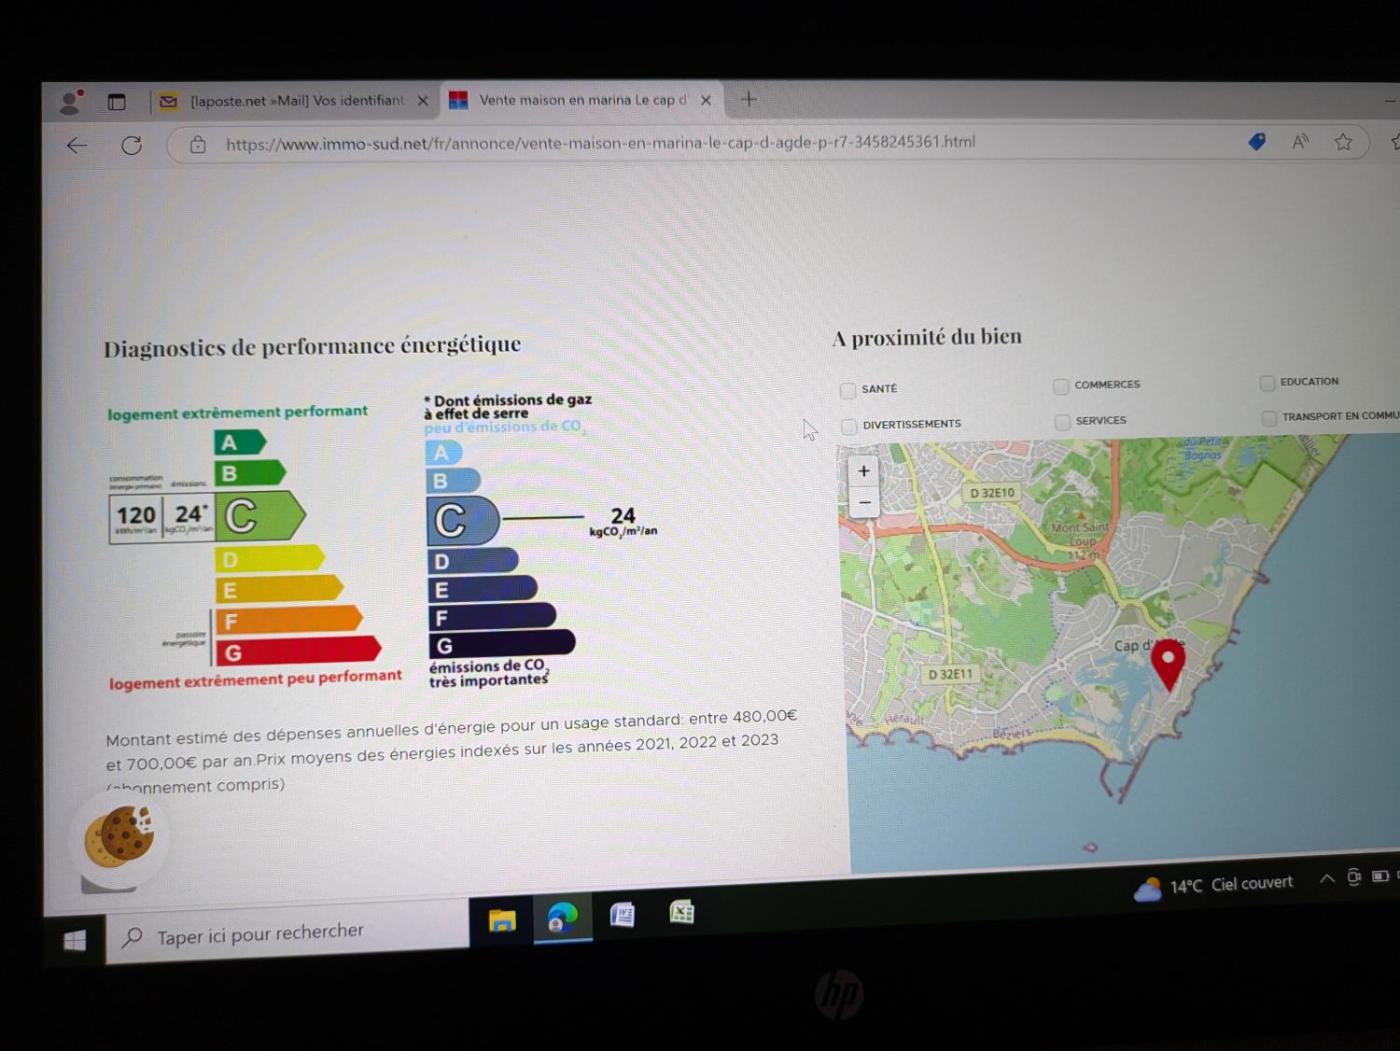
Task: Open cookie preferences cookie icon
Action: coord(119,837)
